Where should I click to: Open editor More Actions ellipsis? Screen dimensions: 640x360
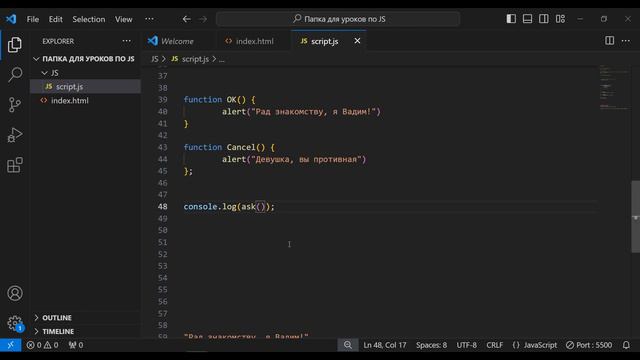click(x=626, y=40)
